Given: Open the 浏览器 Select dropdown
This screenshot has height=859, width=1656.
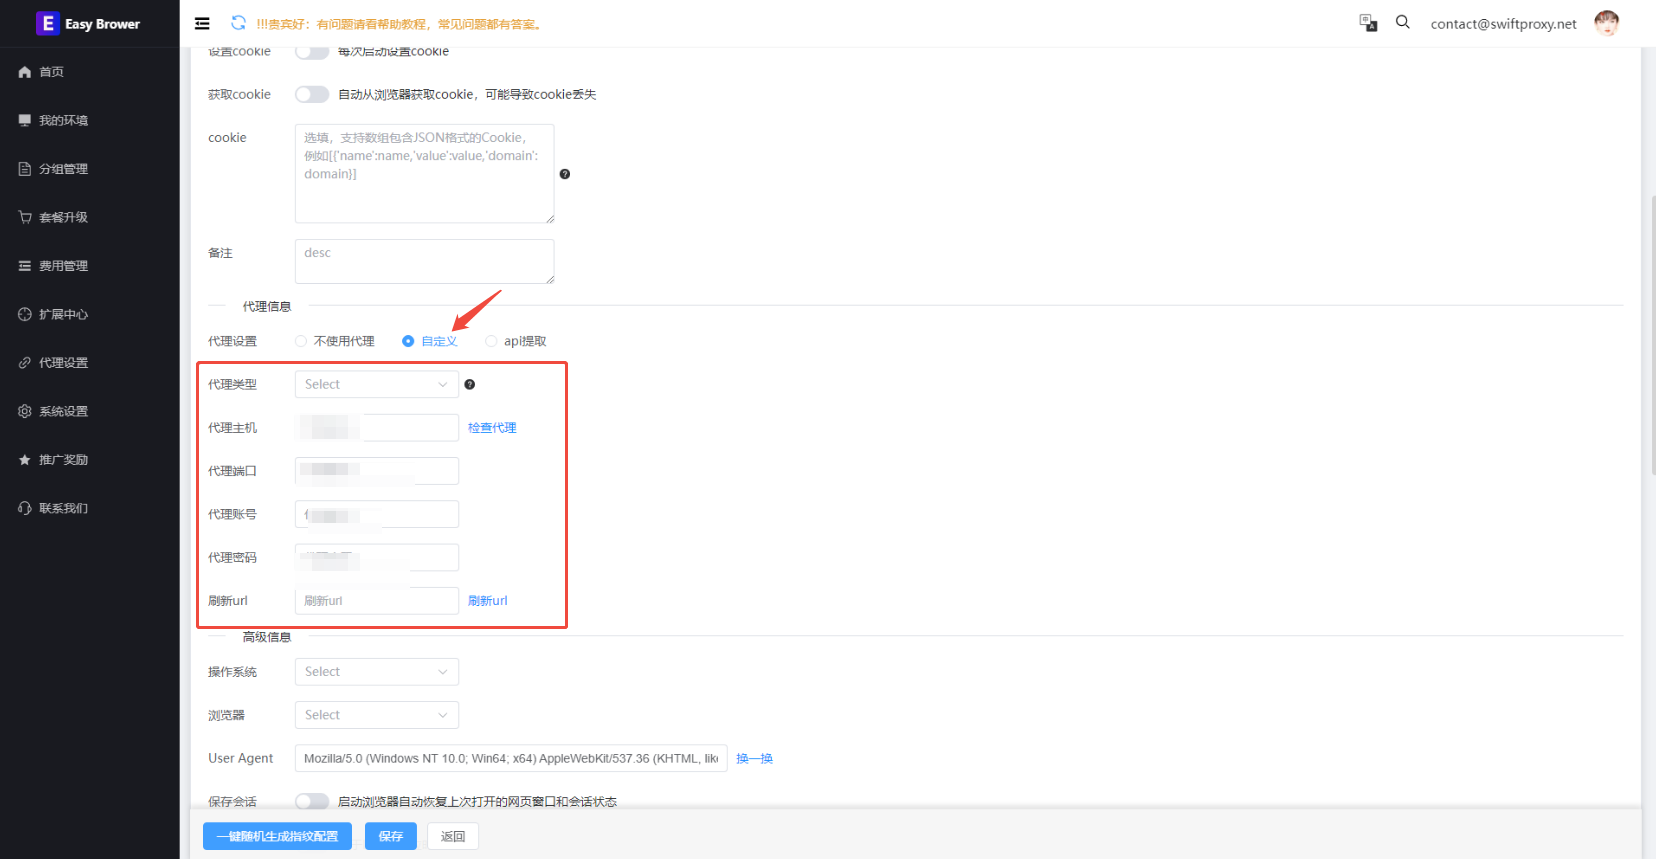Looking at the screenshot, I should click(376, 715).
